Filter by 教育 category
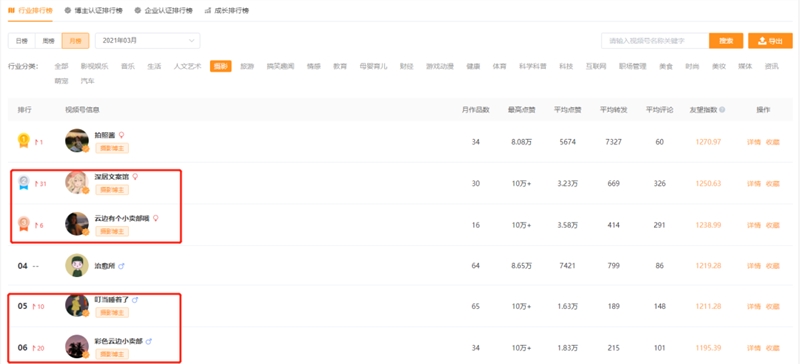Viewport: 800px width, 364px height. (x=340, y=66)
